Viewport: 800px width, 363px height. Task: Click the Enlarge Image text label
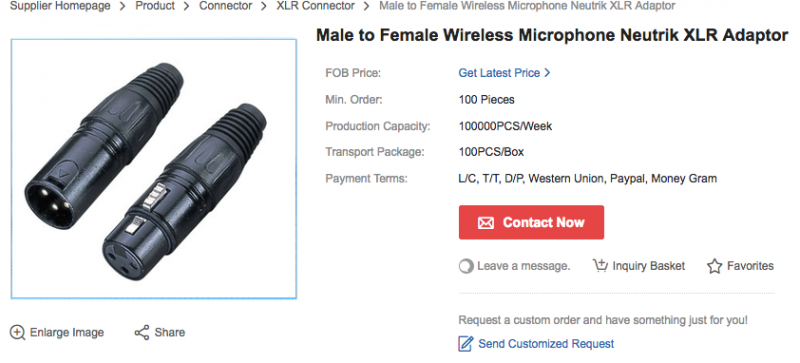pyautogui.click(x=67, y=333)
